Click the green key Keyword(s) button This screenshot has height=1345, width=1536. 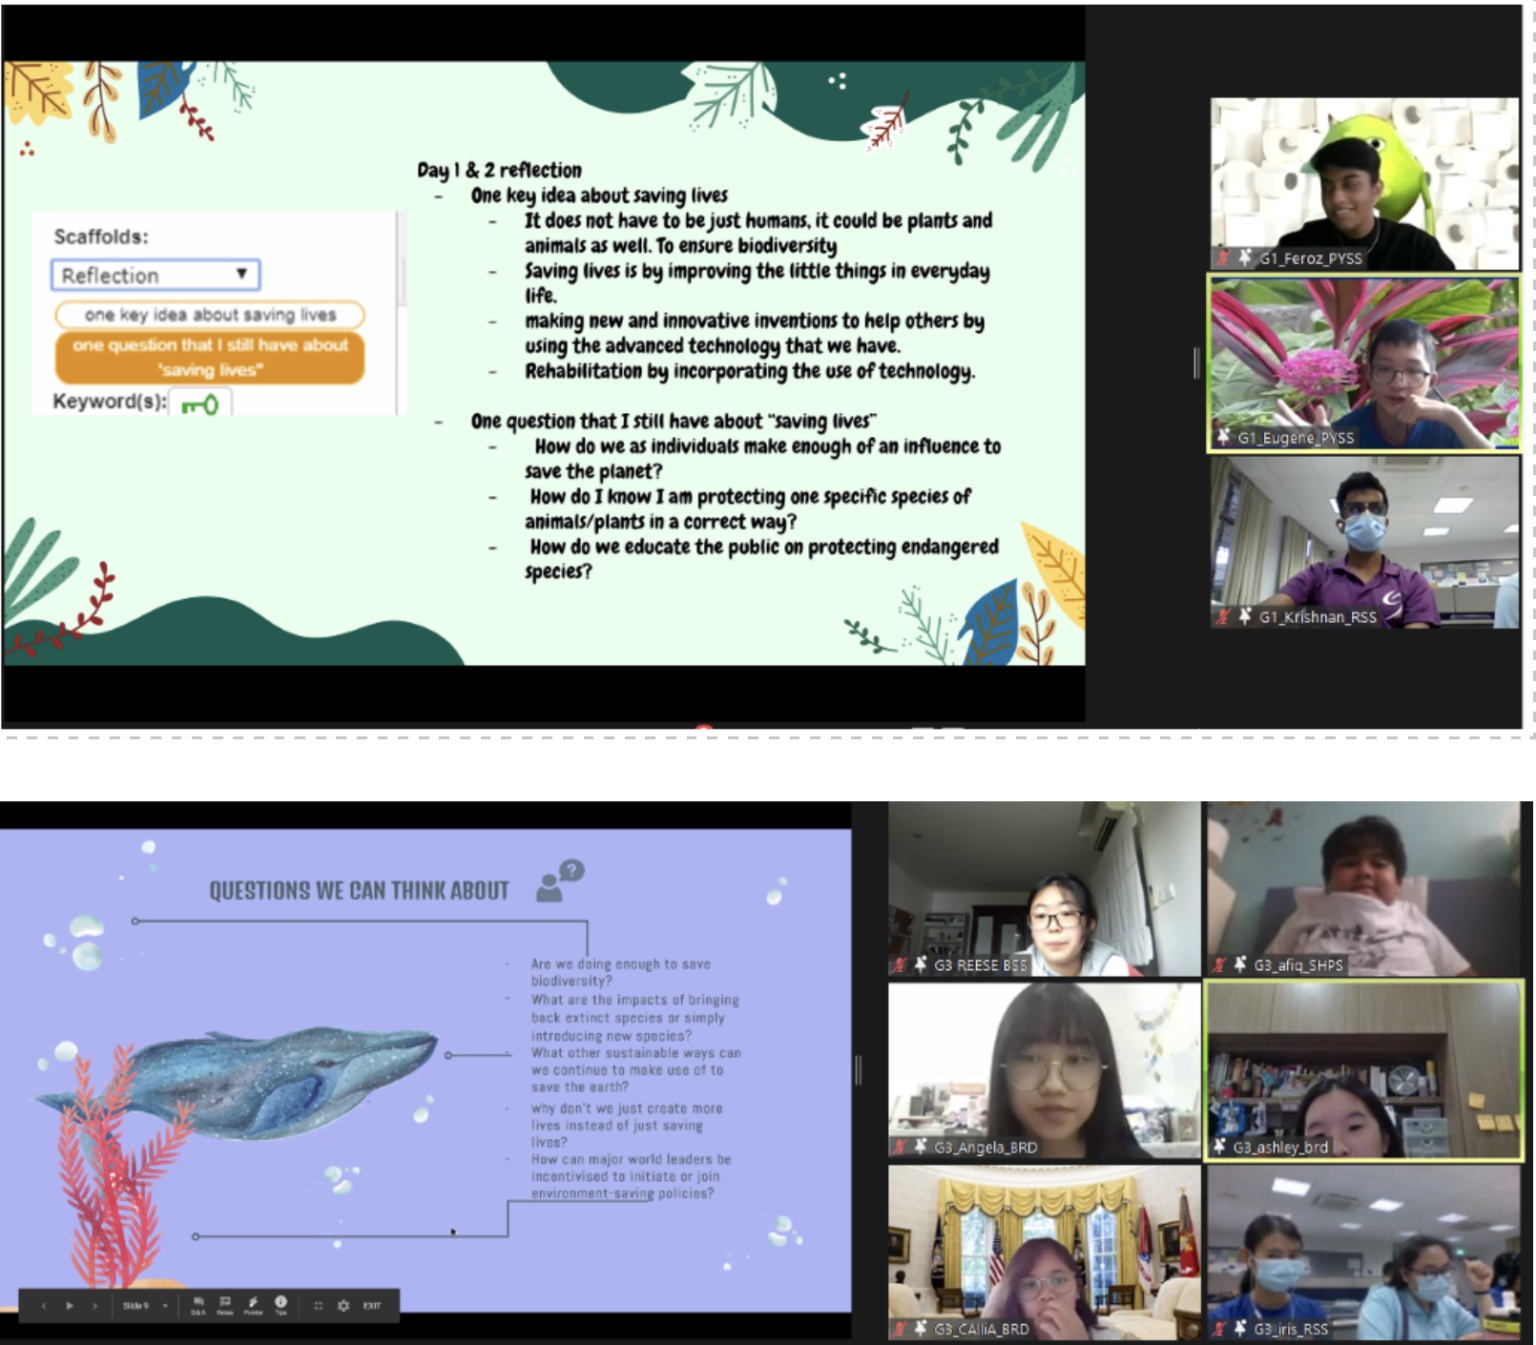pyautogui.click(x=200, y=404)
